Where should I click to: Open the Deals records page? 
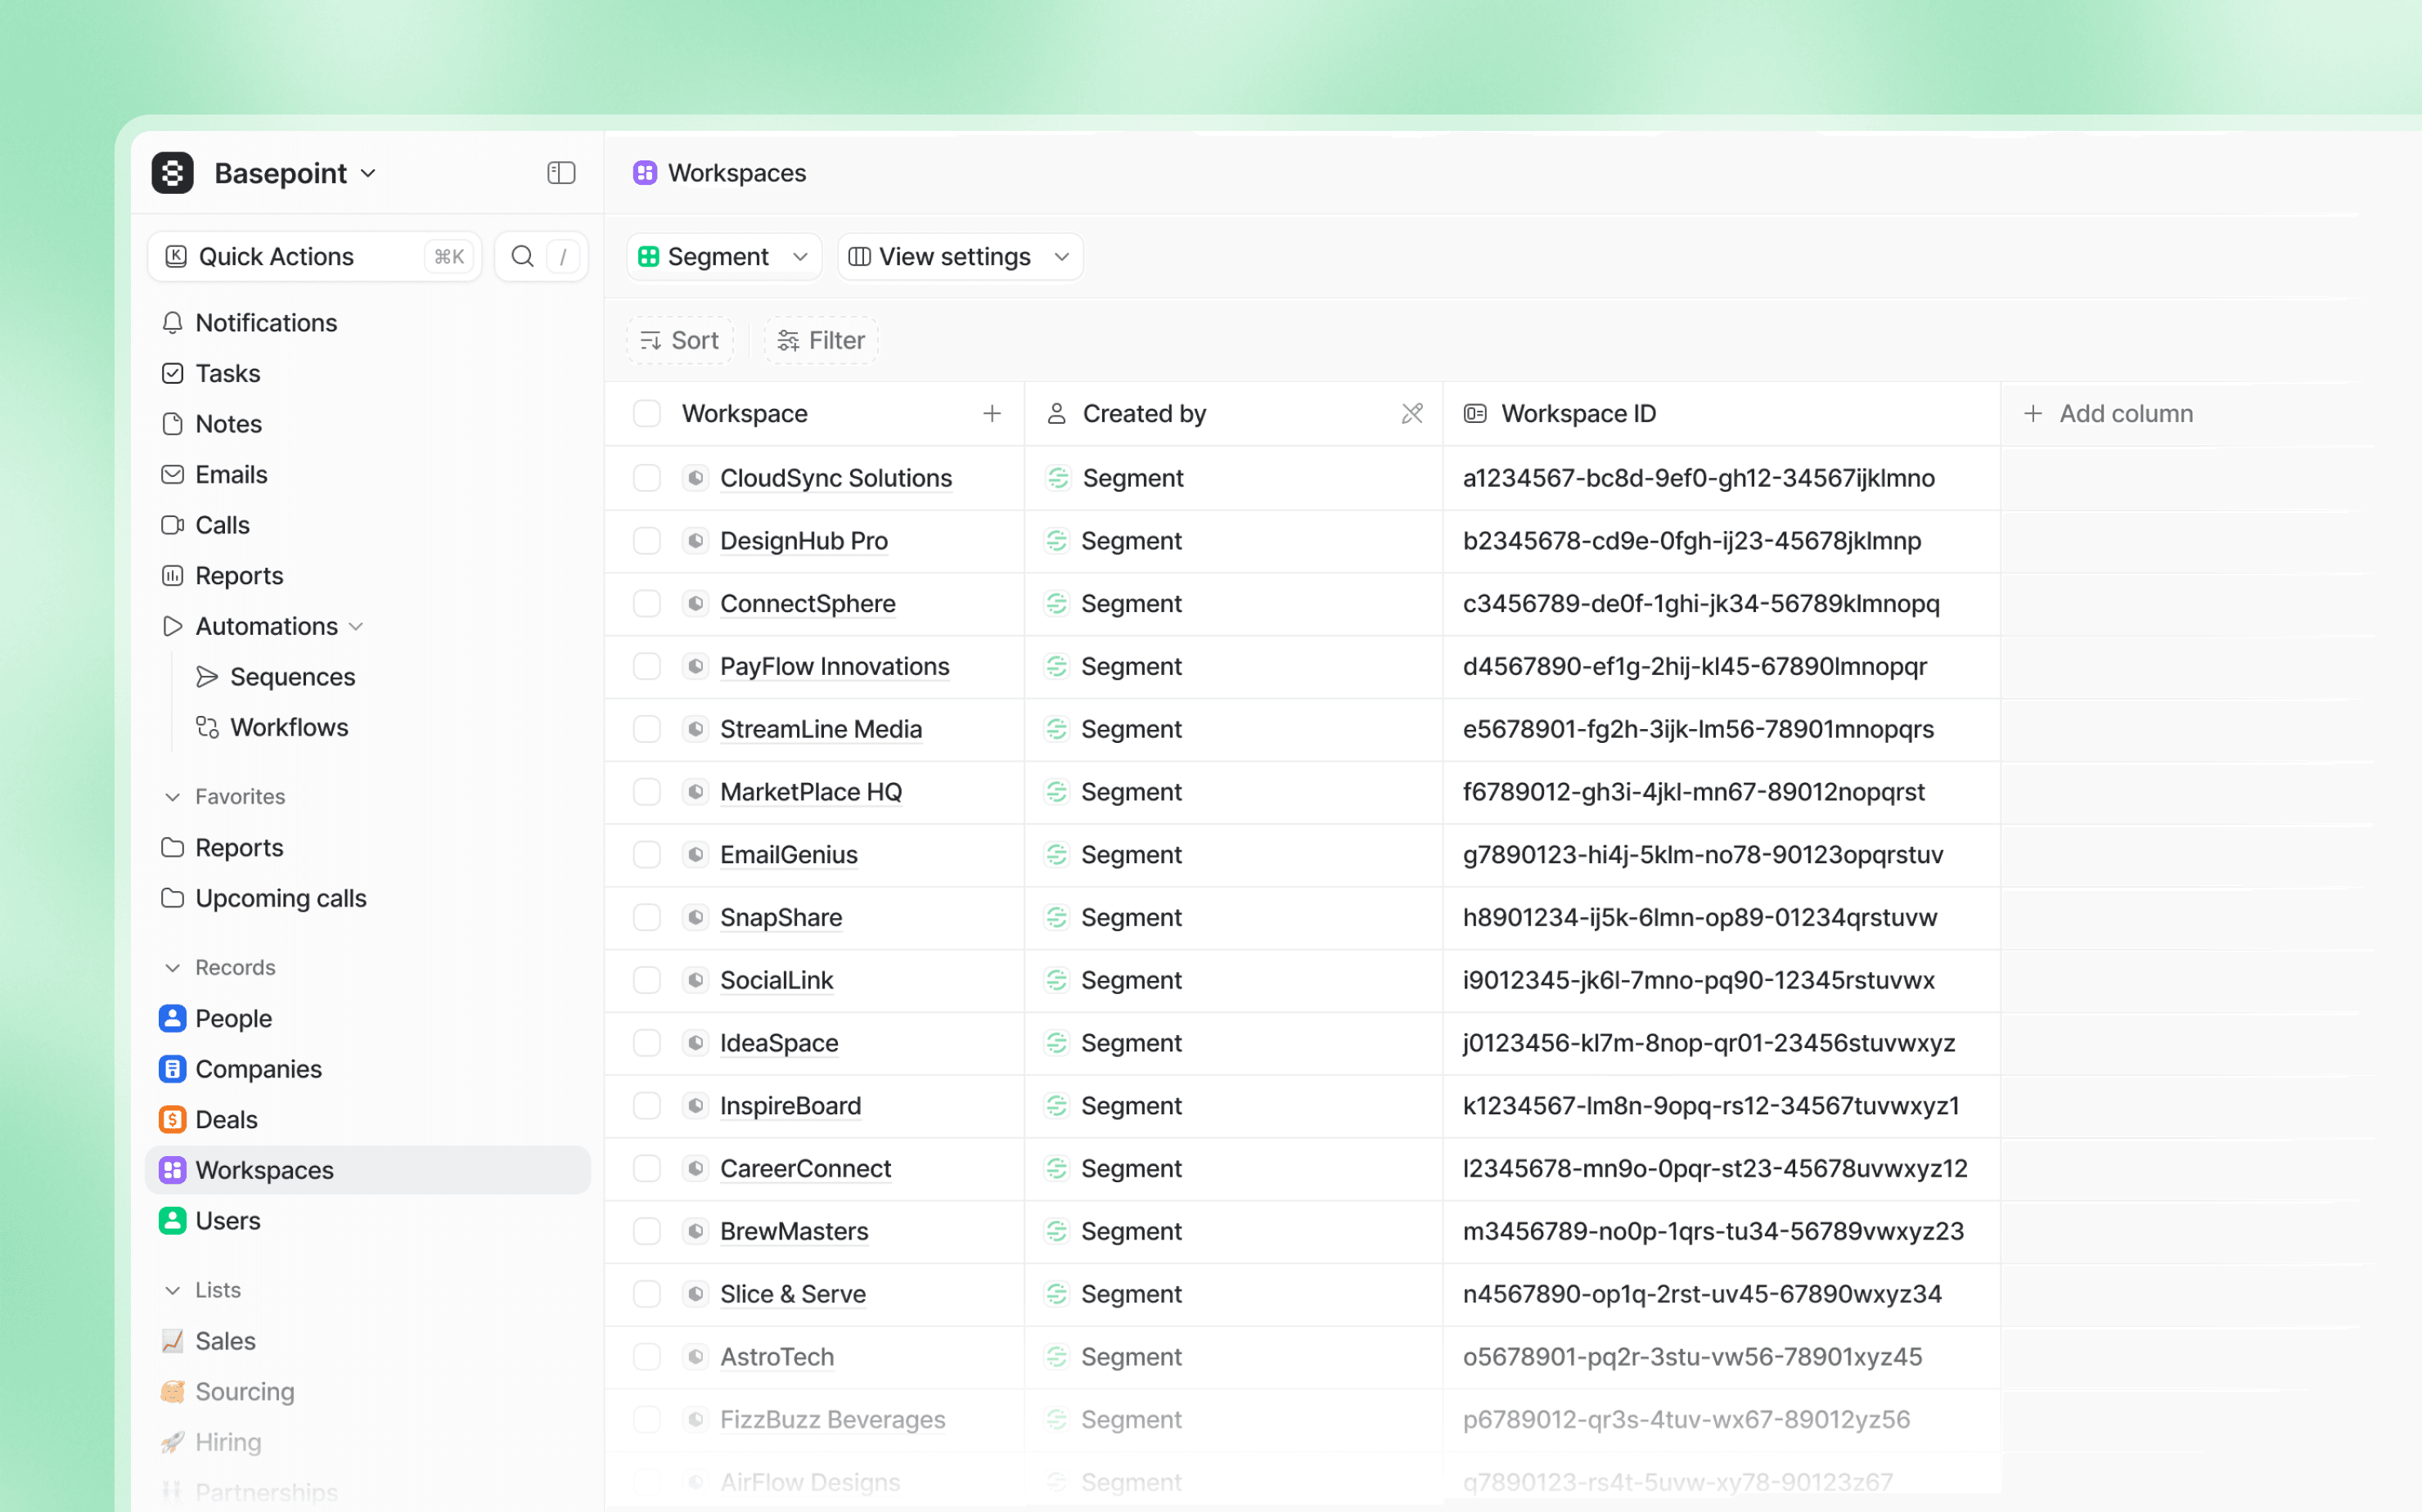226,1119
